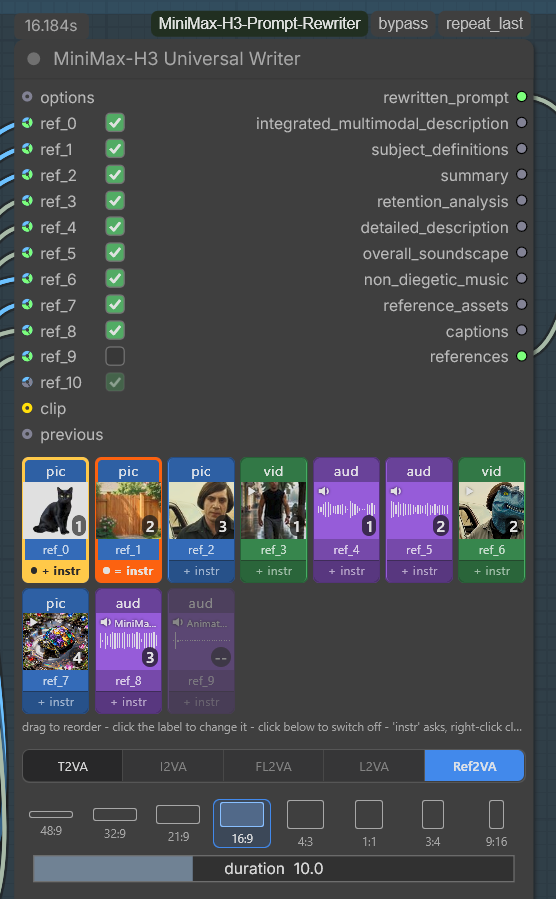Adjust the duration 10.0 slider
The image size is (556, 899).
click(273, 869)
